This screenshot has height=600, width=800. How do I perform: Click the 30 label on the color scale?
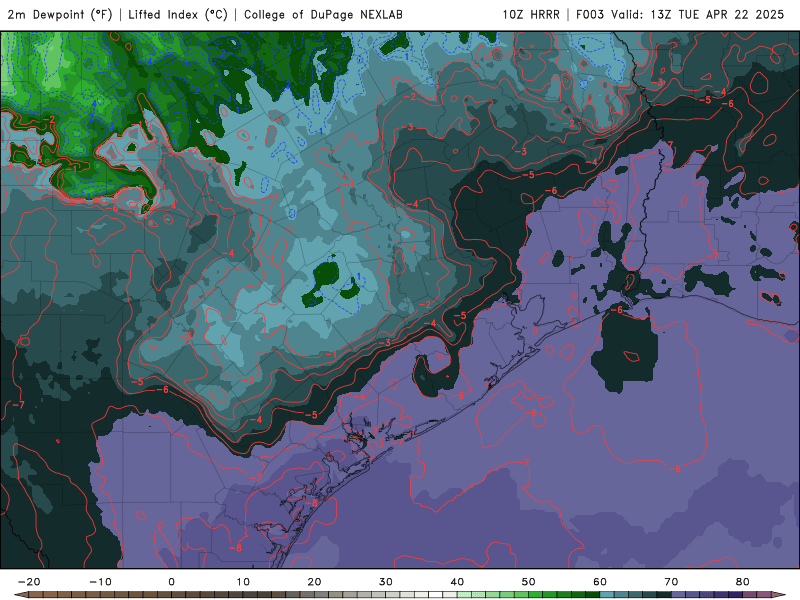tap(386, 582)
